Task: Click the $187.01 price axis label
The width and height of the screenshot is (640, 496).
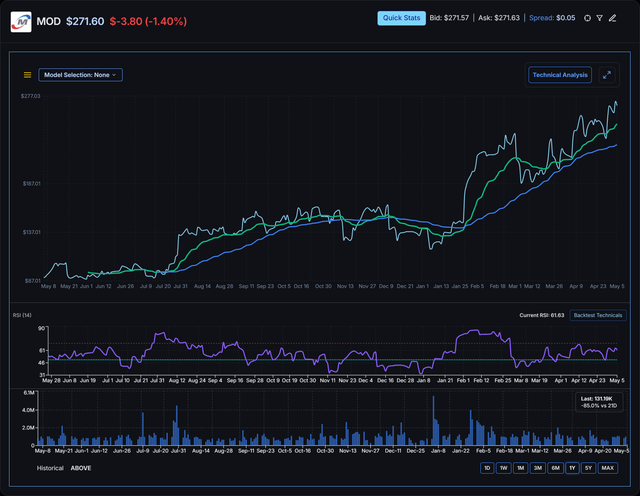Action: (31, 184)
